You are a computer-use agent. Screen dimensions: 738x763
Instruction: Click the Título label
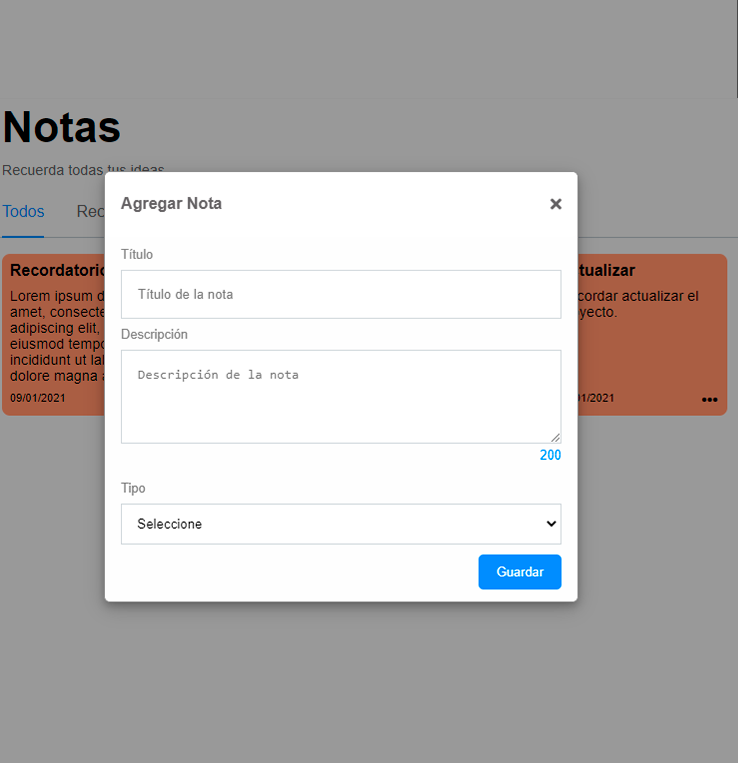click(137, 254)
